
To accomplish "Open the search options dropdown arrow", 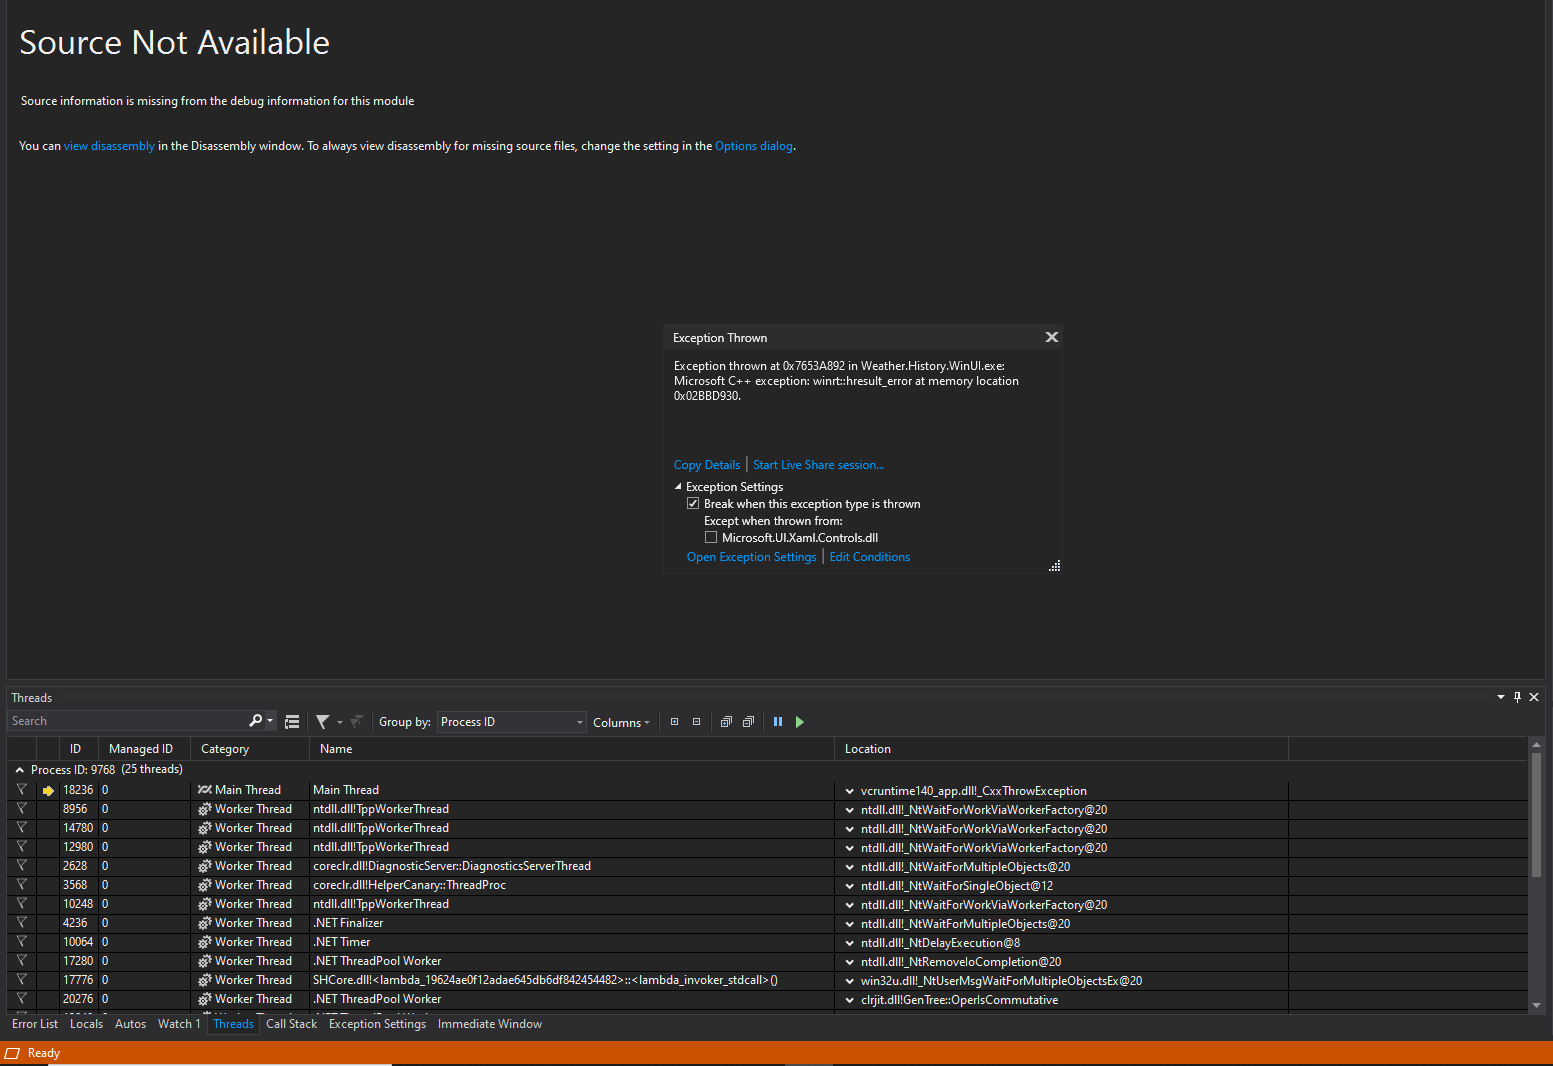I will tap(270, 721).
